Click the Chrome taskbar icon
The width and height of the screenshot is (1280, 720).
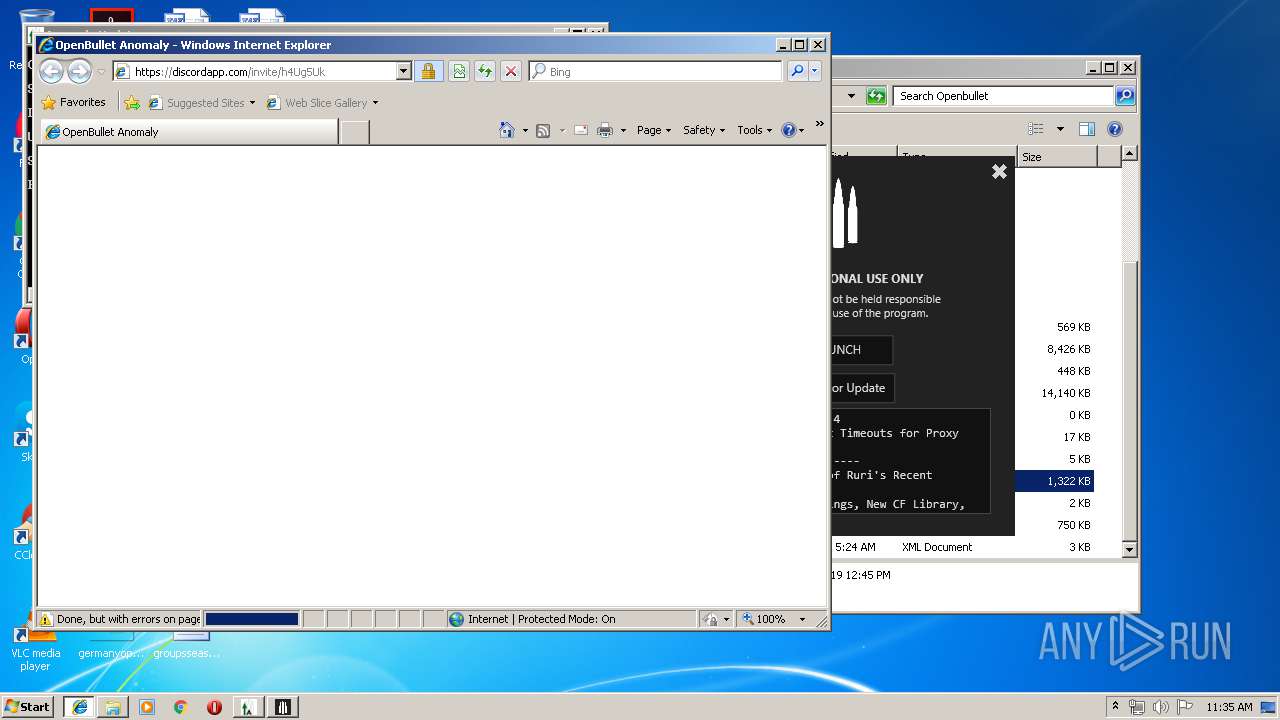(x=180, y=707)
